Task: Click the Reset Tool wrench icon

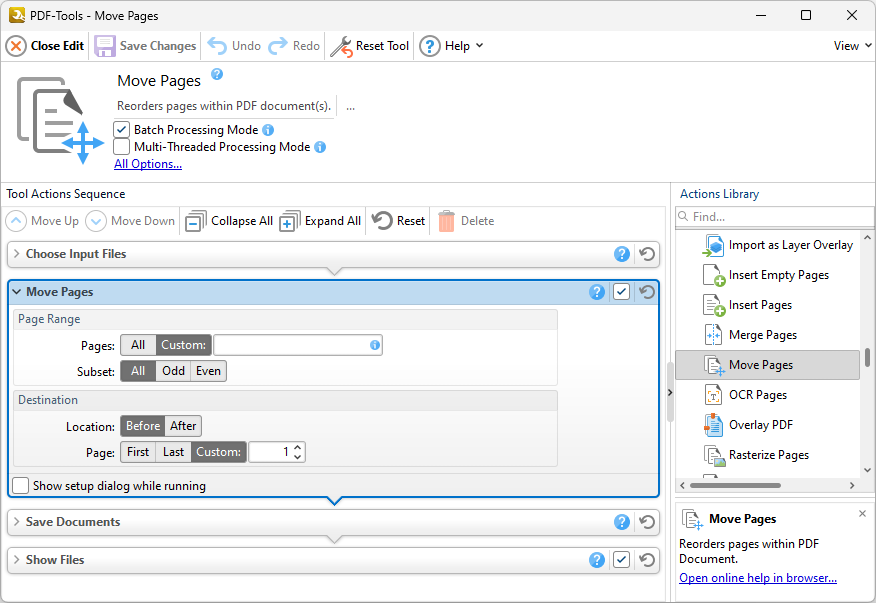Action: pos(341,46)
